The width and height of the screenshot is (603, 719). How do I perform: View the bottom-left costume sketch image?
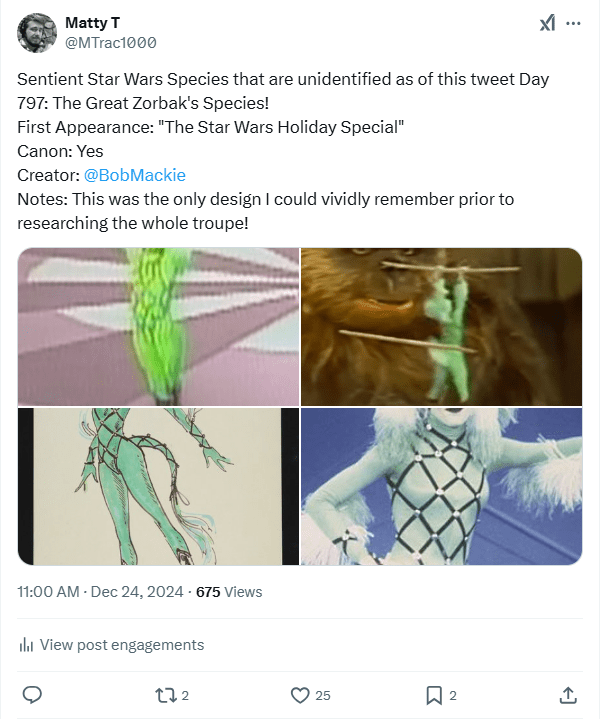point(158,486)
